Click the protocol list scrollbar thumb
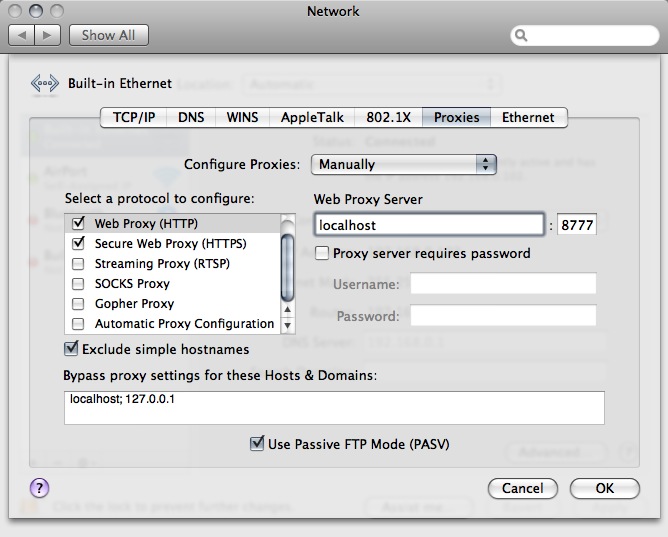 point(288,267)
